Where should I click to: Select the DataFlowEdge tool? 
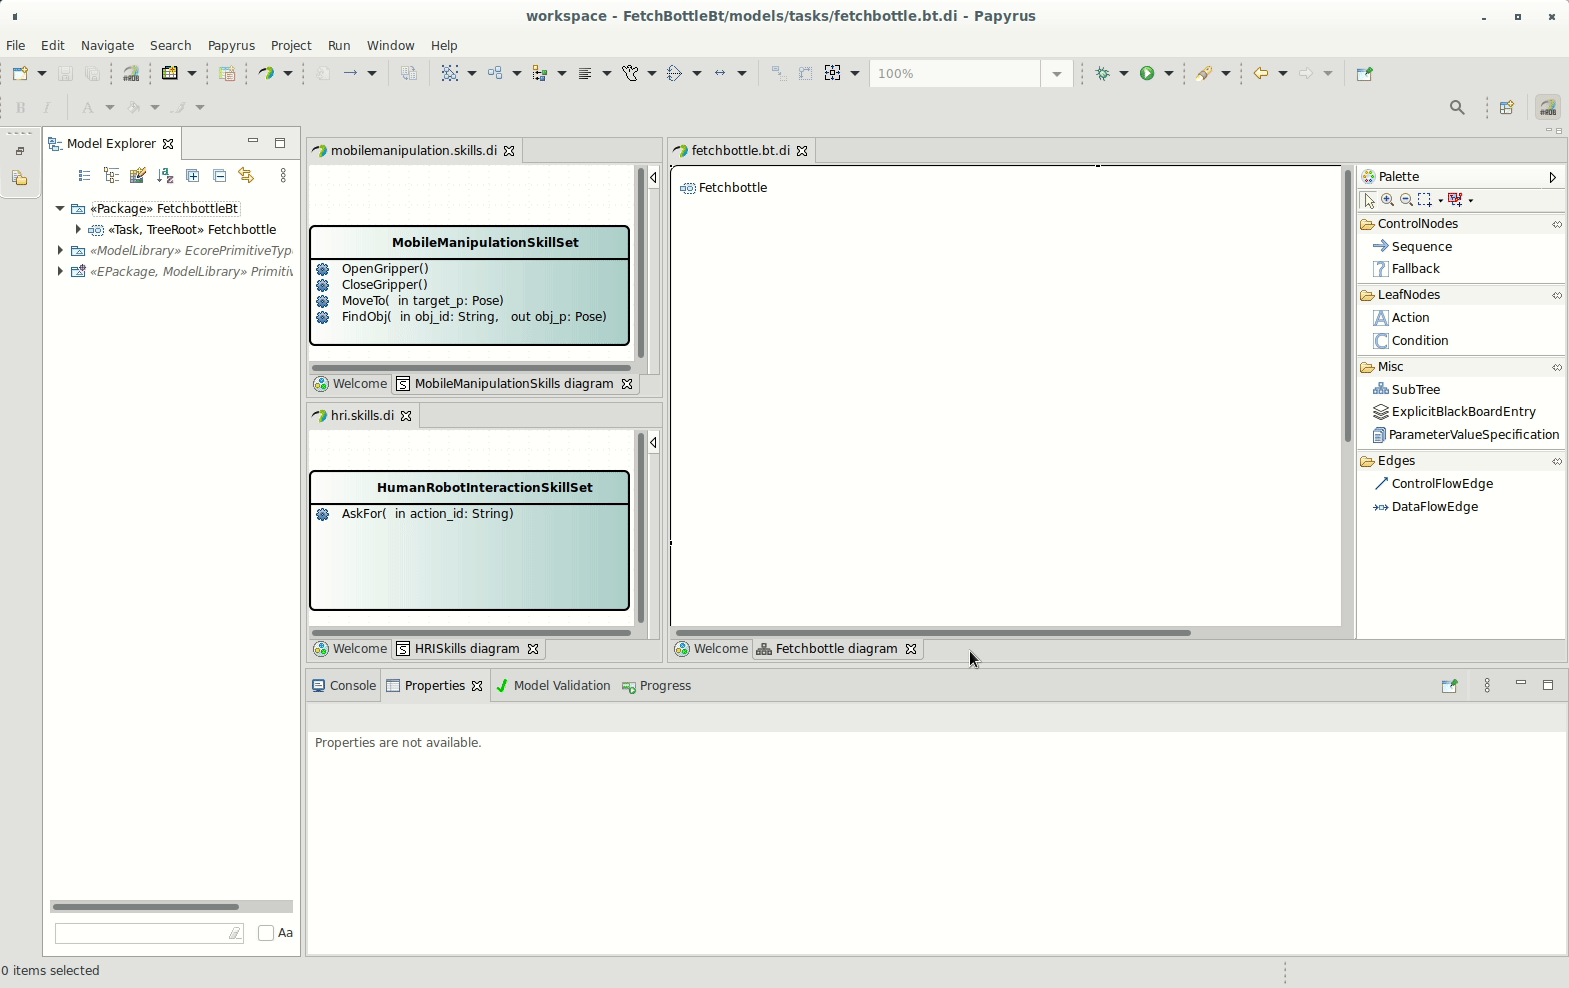(x=1434, y=507)
